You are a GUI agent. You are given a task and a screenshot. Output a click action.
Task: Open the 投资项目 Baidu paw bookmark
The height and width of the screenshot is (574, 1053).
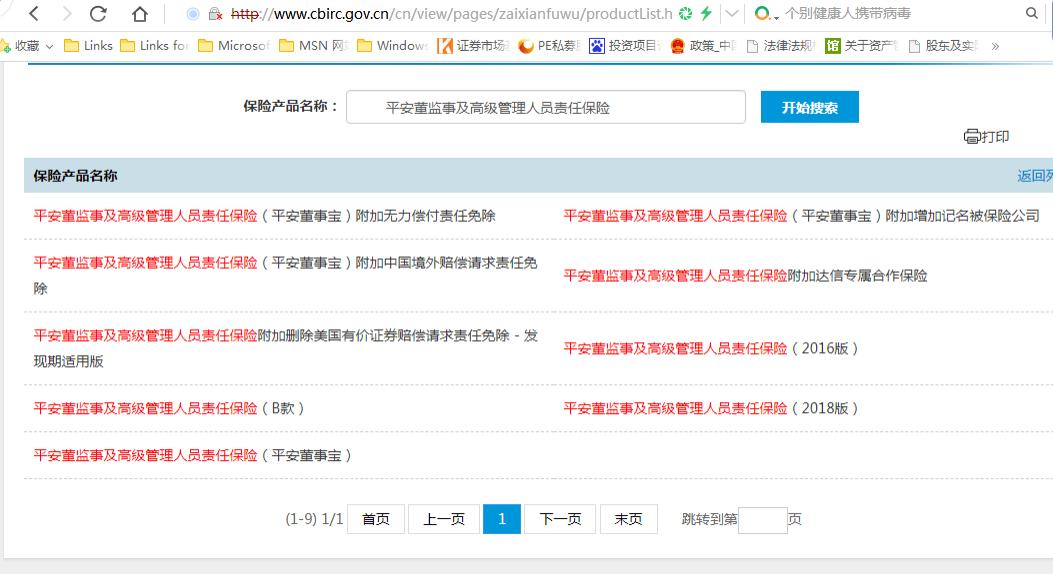click(625, 46)
